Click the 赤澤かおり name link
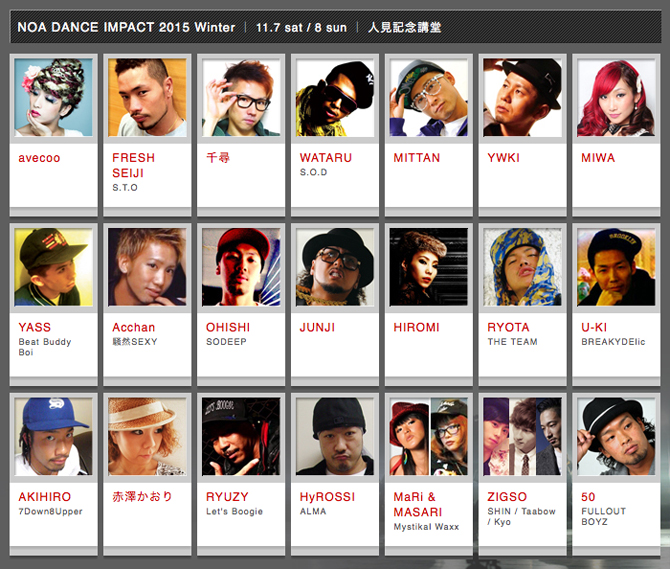 tap(142, 496)
